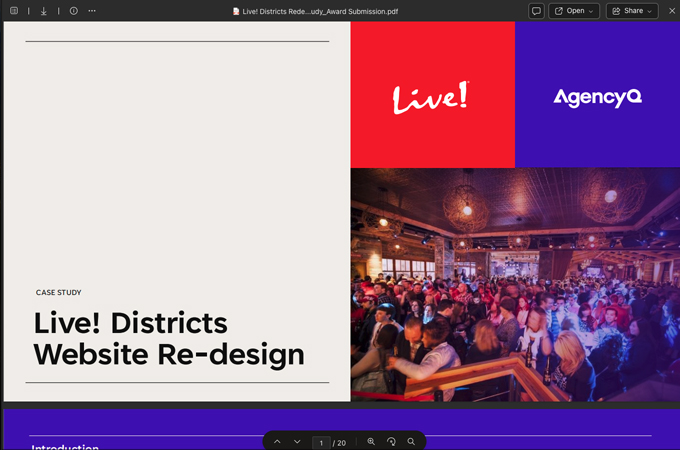Go to next page with down chevron
The image size is (680, 450).
point(297,442)
